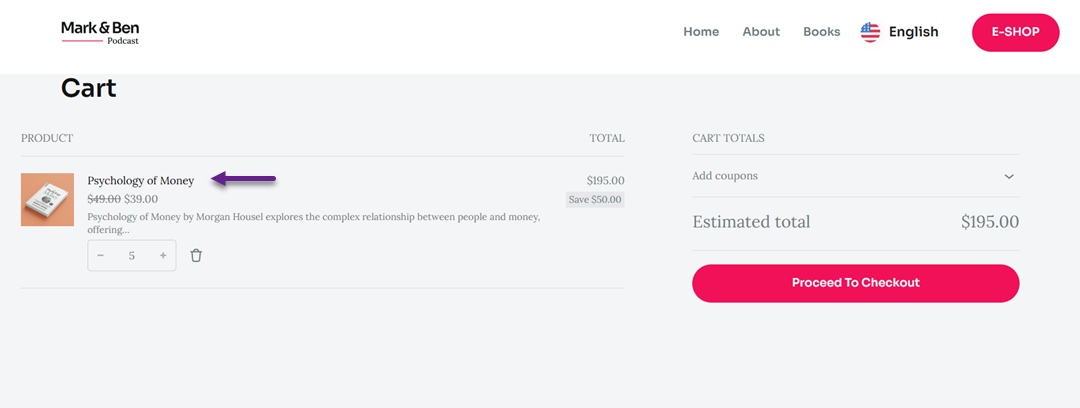1080x408 pixels.
Task: Decrease quantity with the minus button
Action: 101,256
